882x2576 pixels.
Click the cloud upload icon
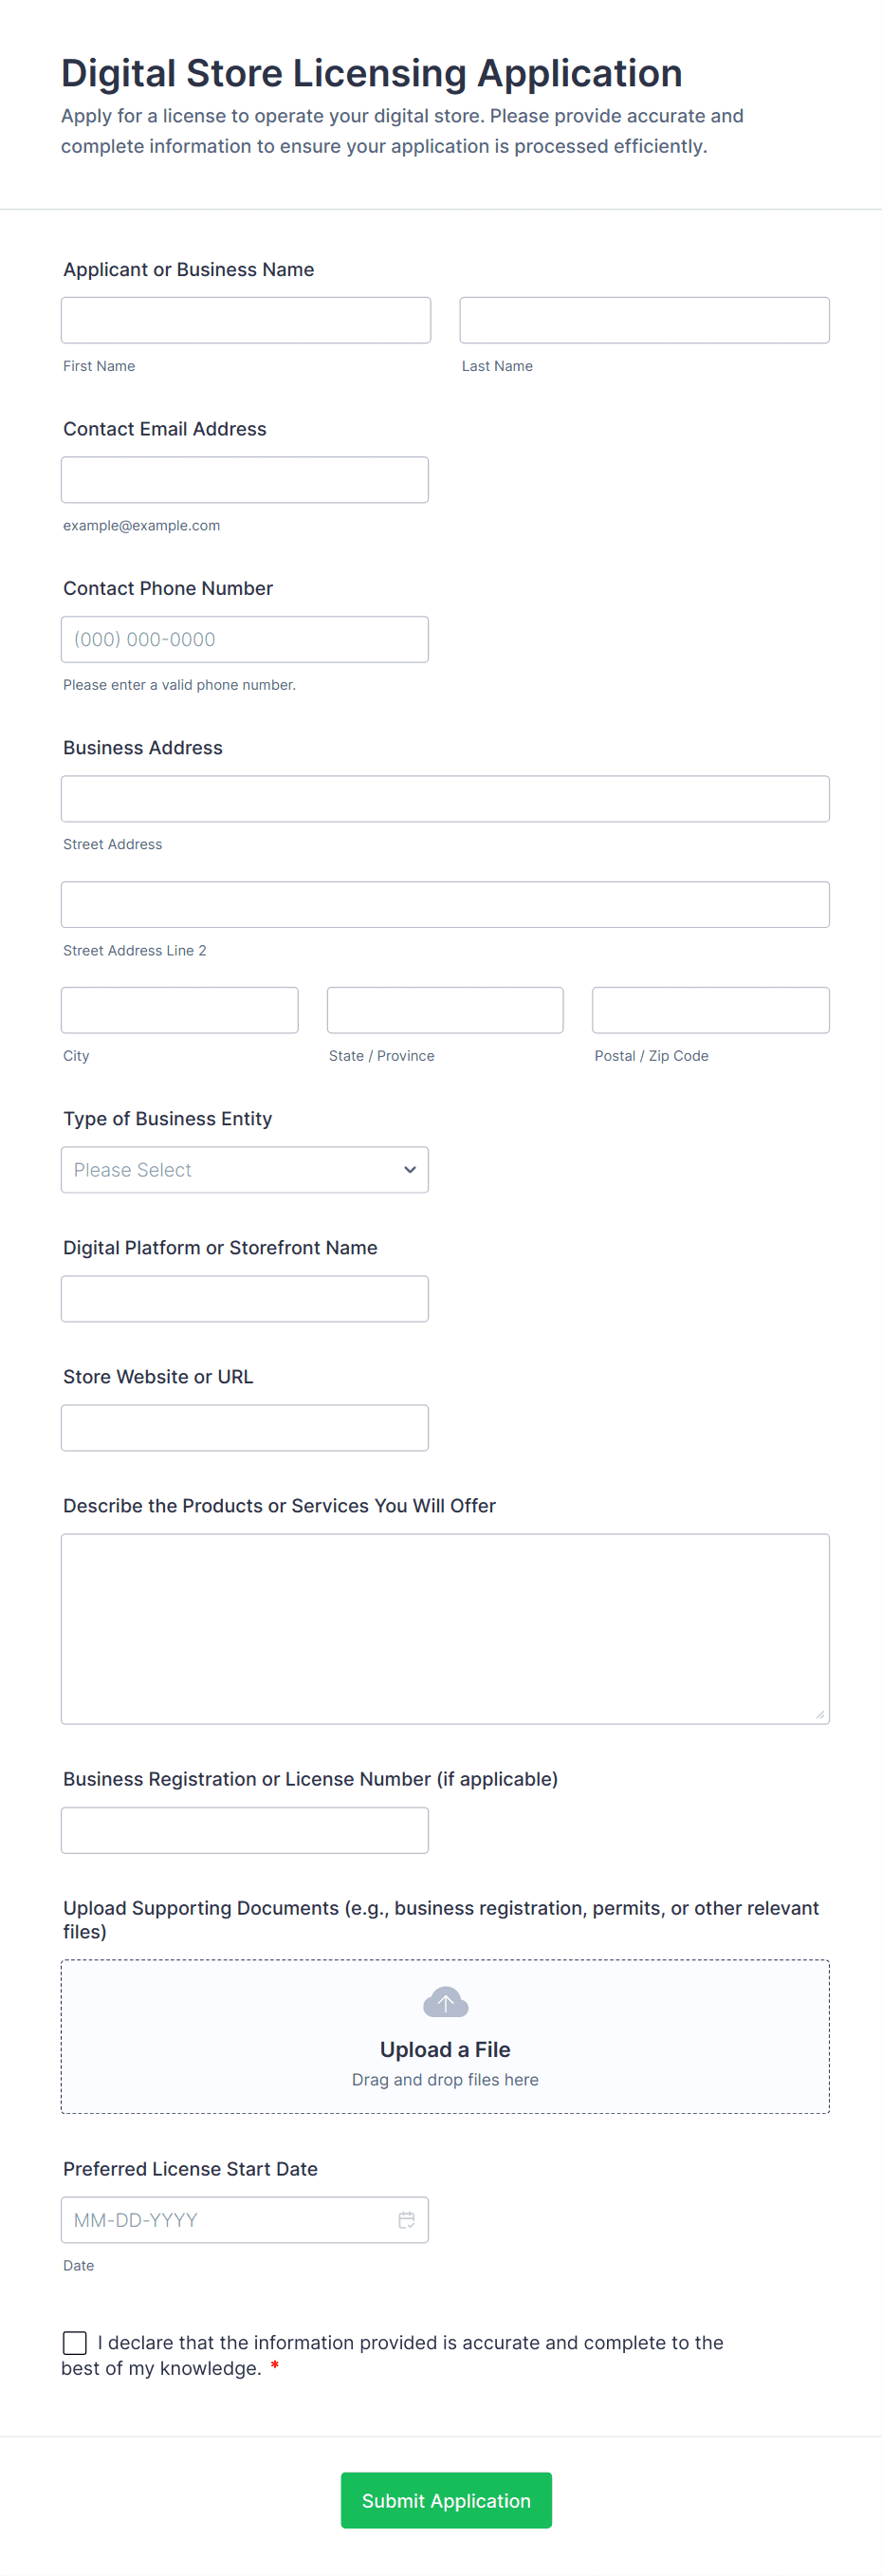click(x=445, y=2002)
